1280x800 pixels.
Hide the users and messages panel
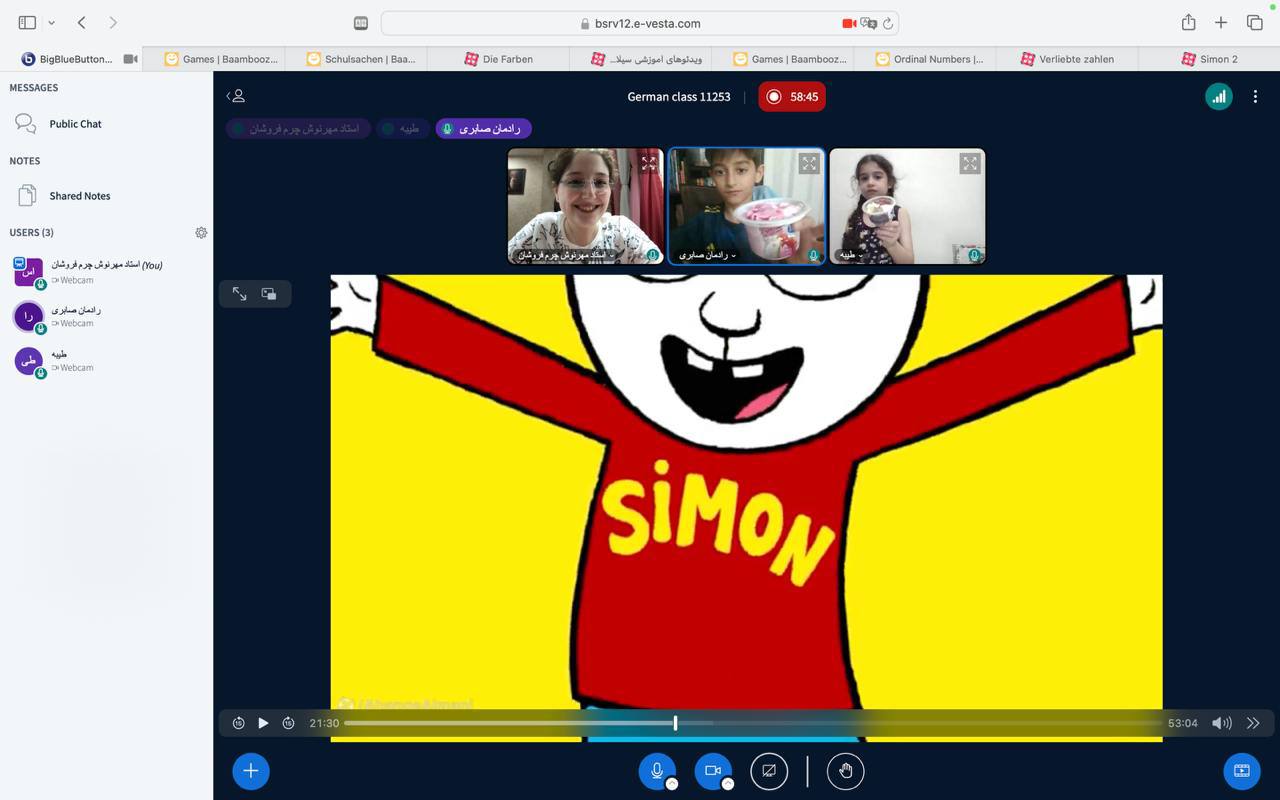[236, 96]
